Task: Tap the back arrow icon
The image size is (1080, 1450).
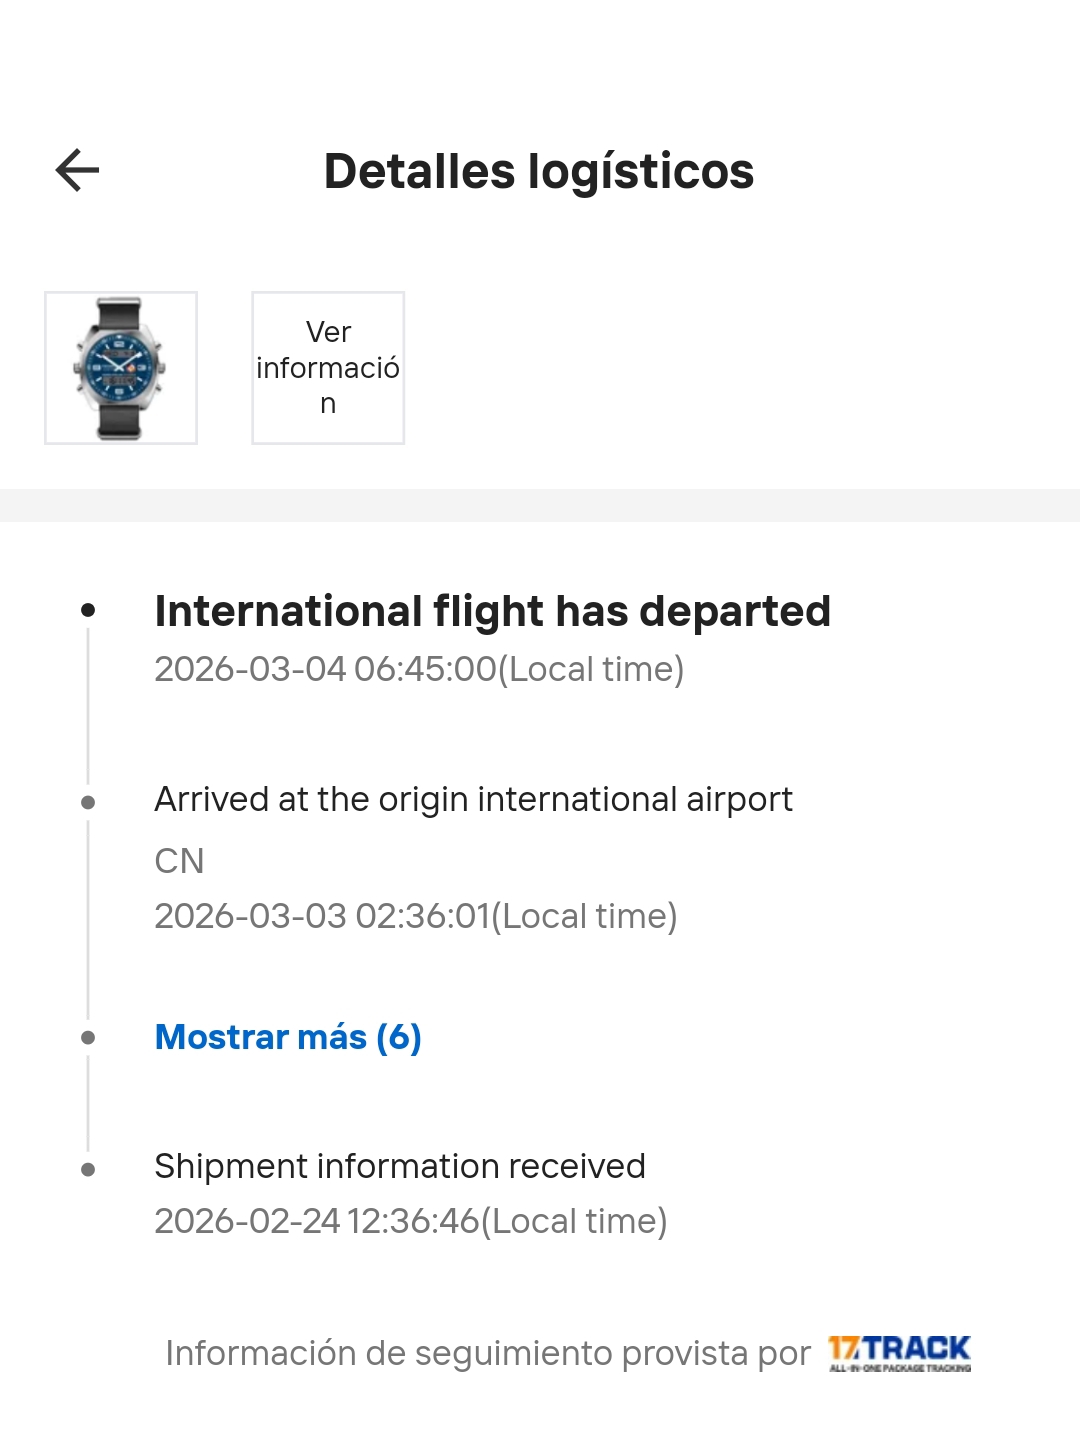Action: point(77,170)
